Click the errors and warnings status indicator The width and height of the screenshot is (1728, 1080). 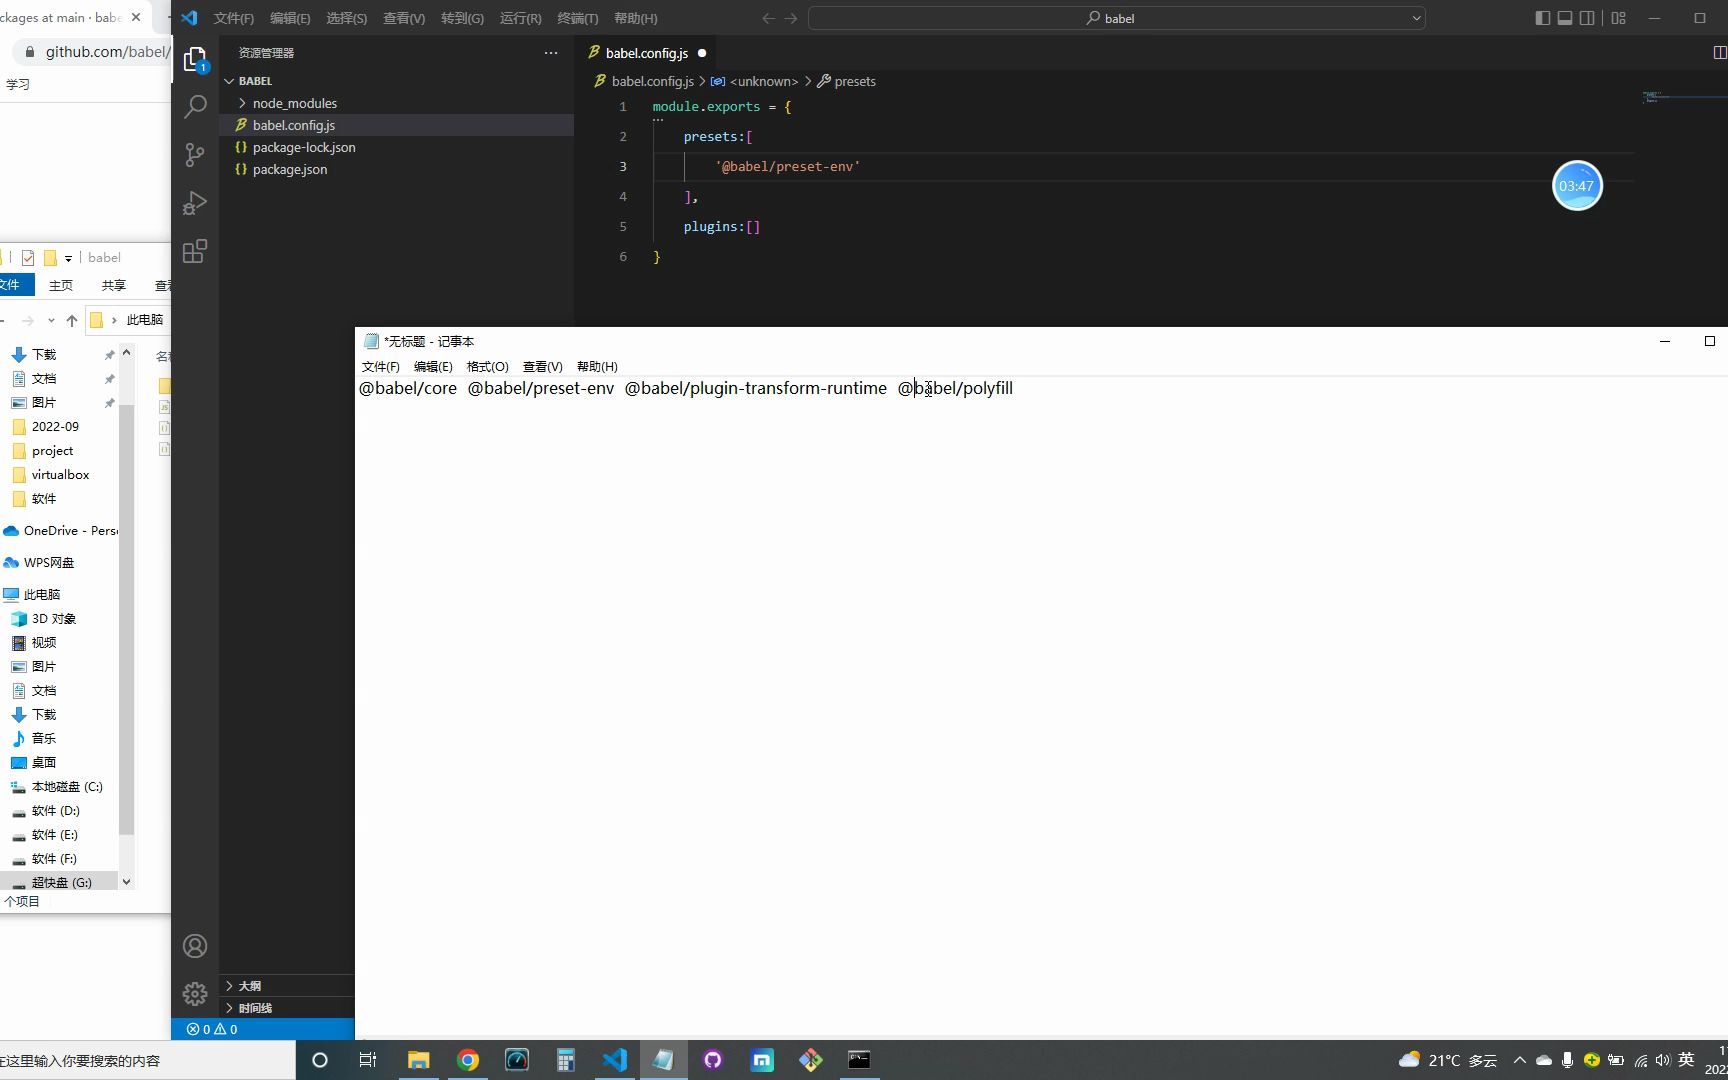click(212, 1029)
